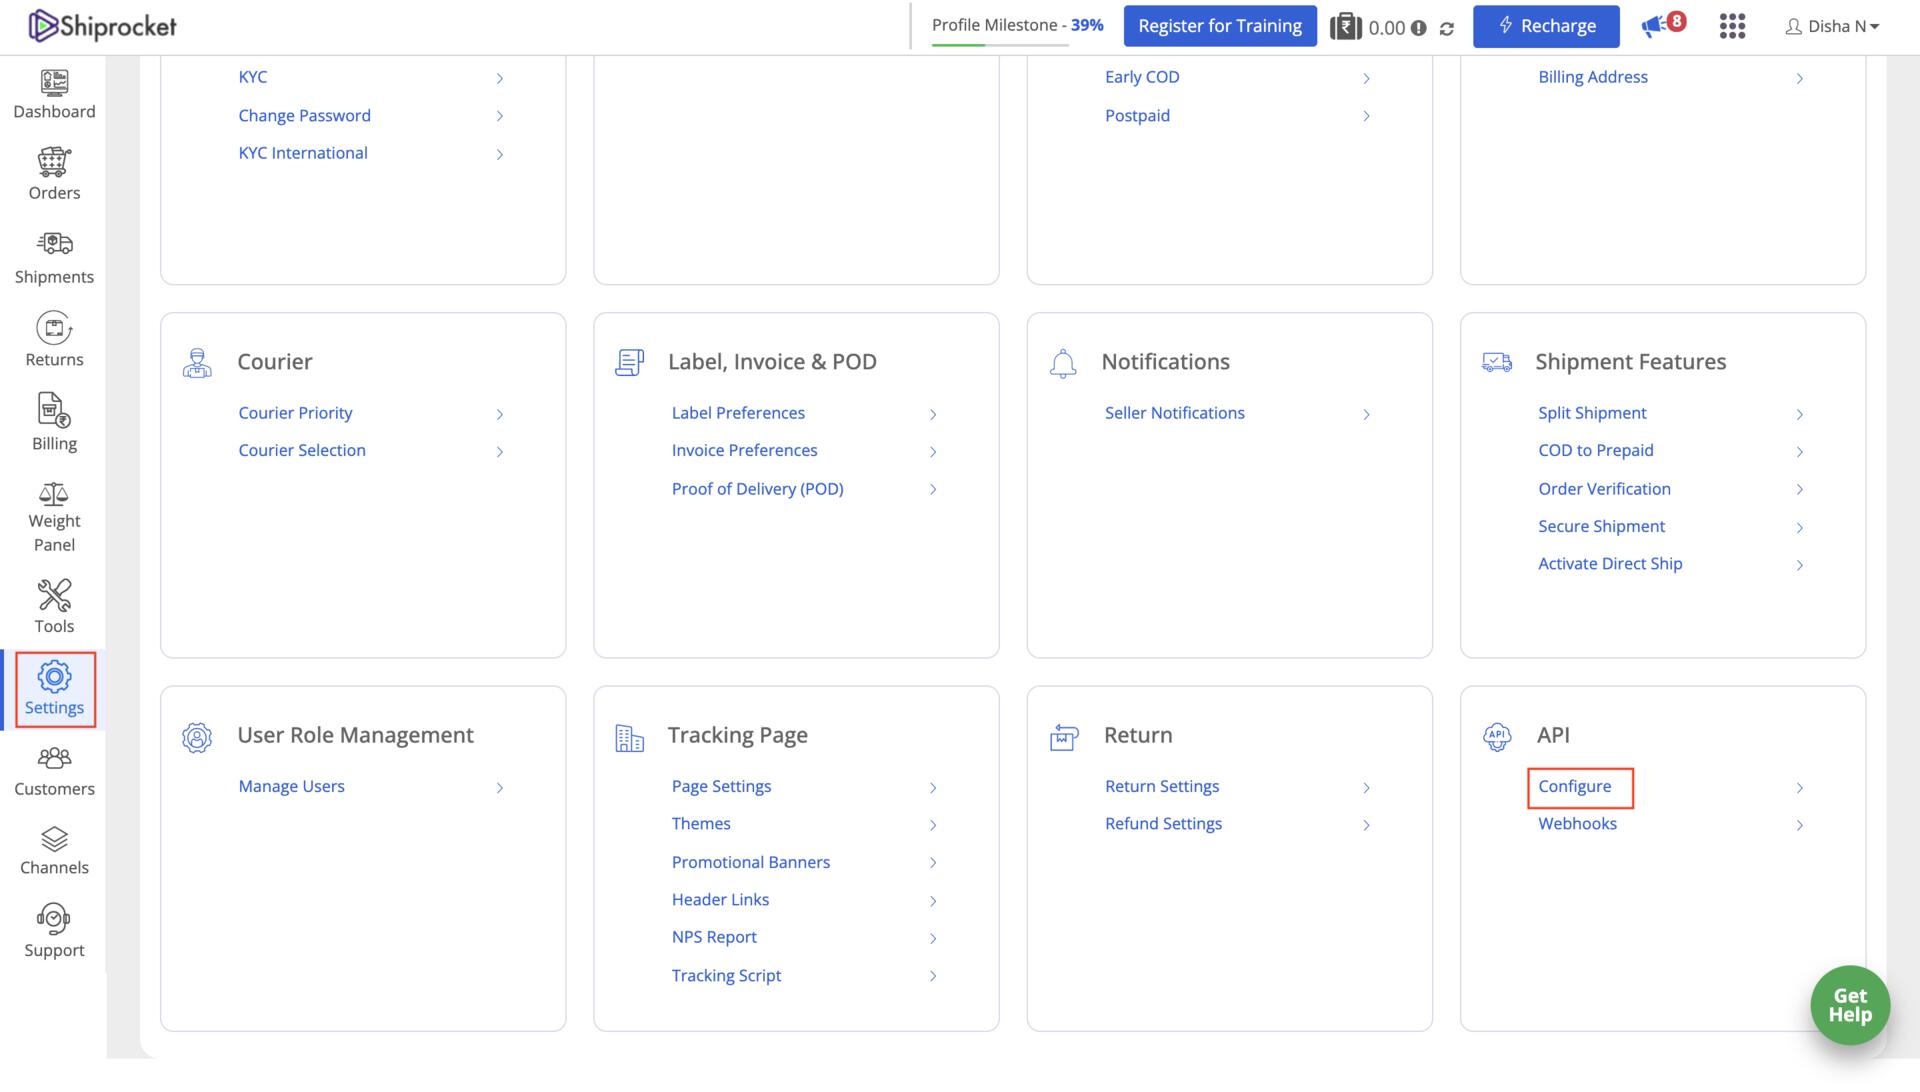Image resolution: width=1920 pixels, height=1092 pixels.
Task: Open Customers icon in sidebar
Action: 54,758
